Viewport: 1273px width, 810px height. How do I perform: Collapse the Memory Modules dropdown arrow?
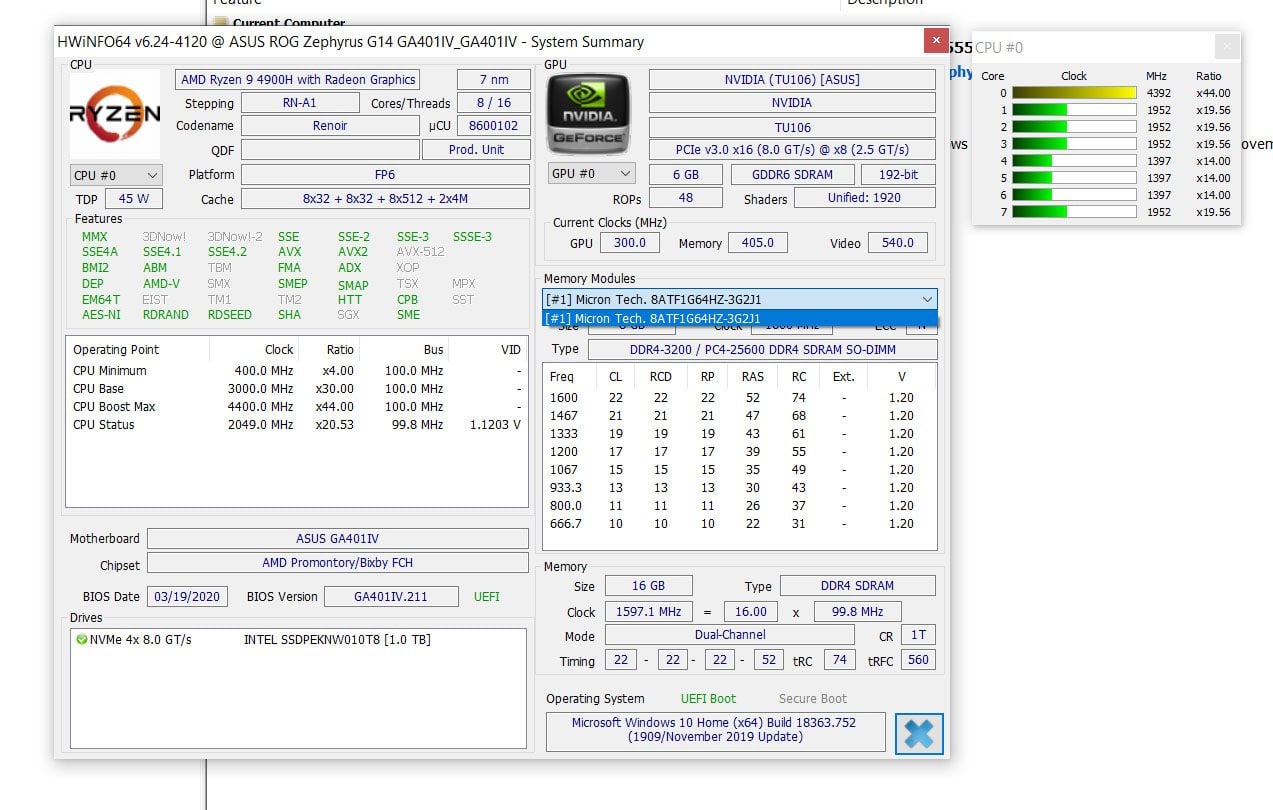[926, 299]
